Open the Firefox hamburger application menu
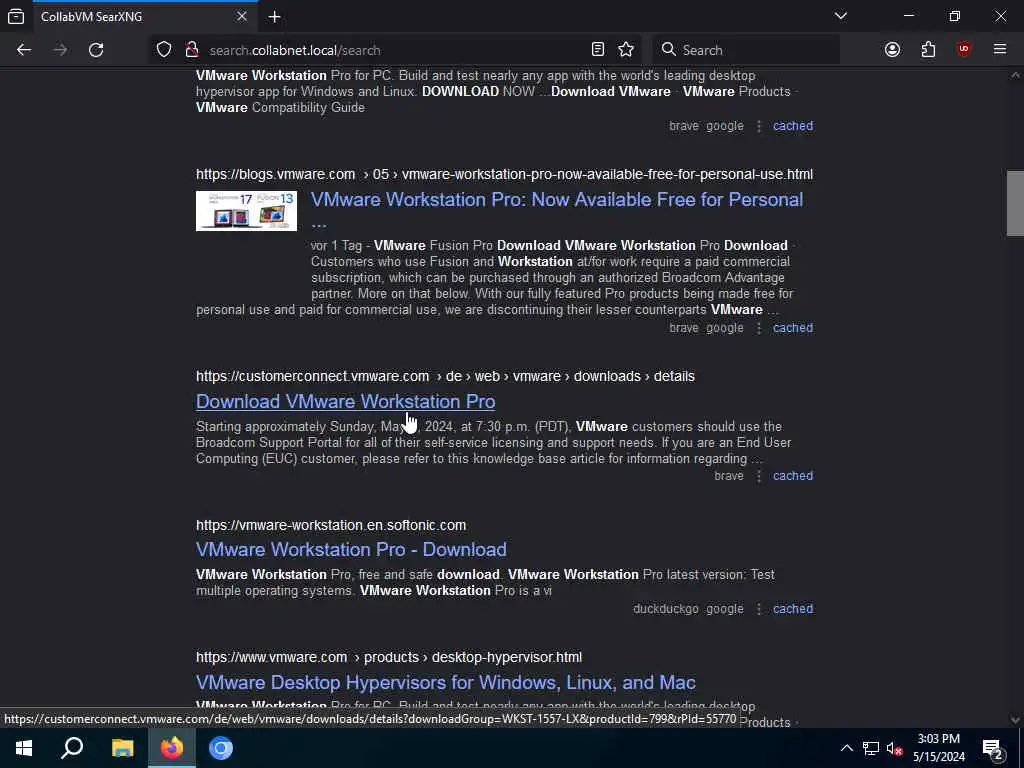The image size is (1024, 768). (1000, 50)
